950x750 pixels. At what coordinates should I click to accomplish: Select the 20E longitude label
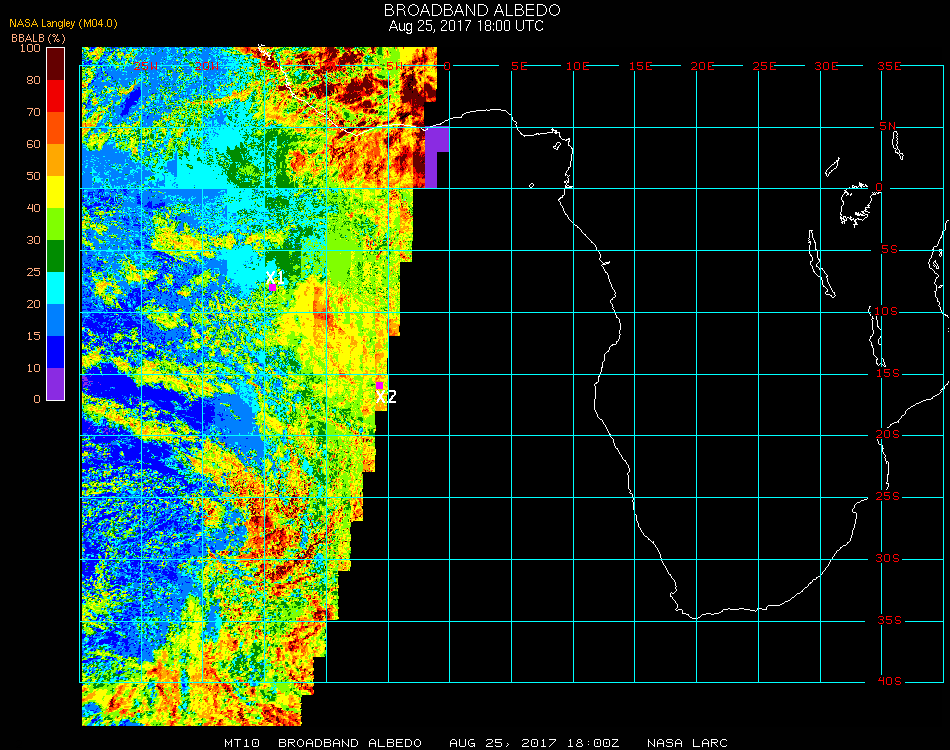point(703,65)
